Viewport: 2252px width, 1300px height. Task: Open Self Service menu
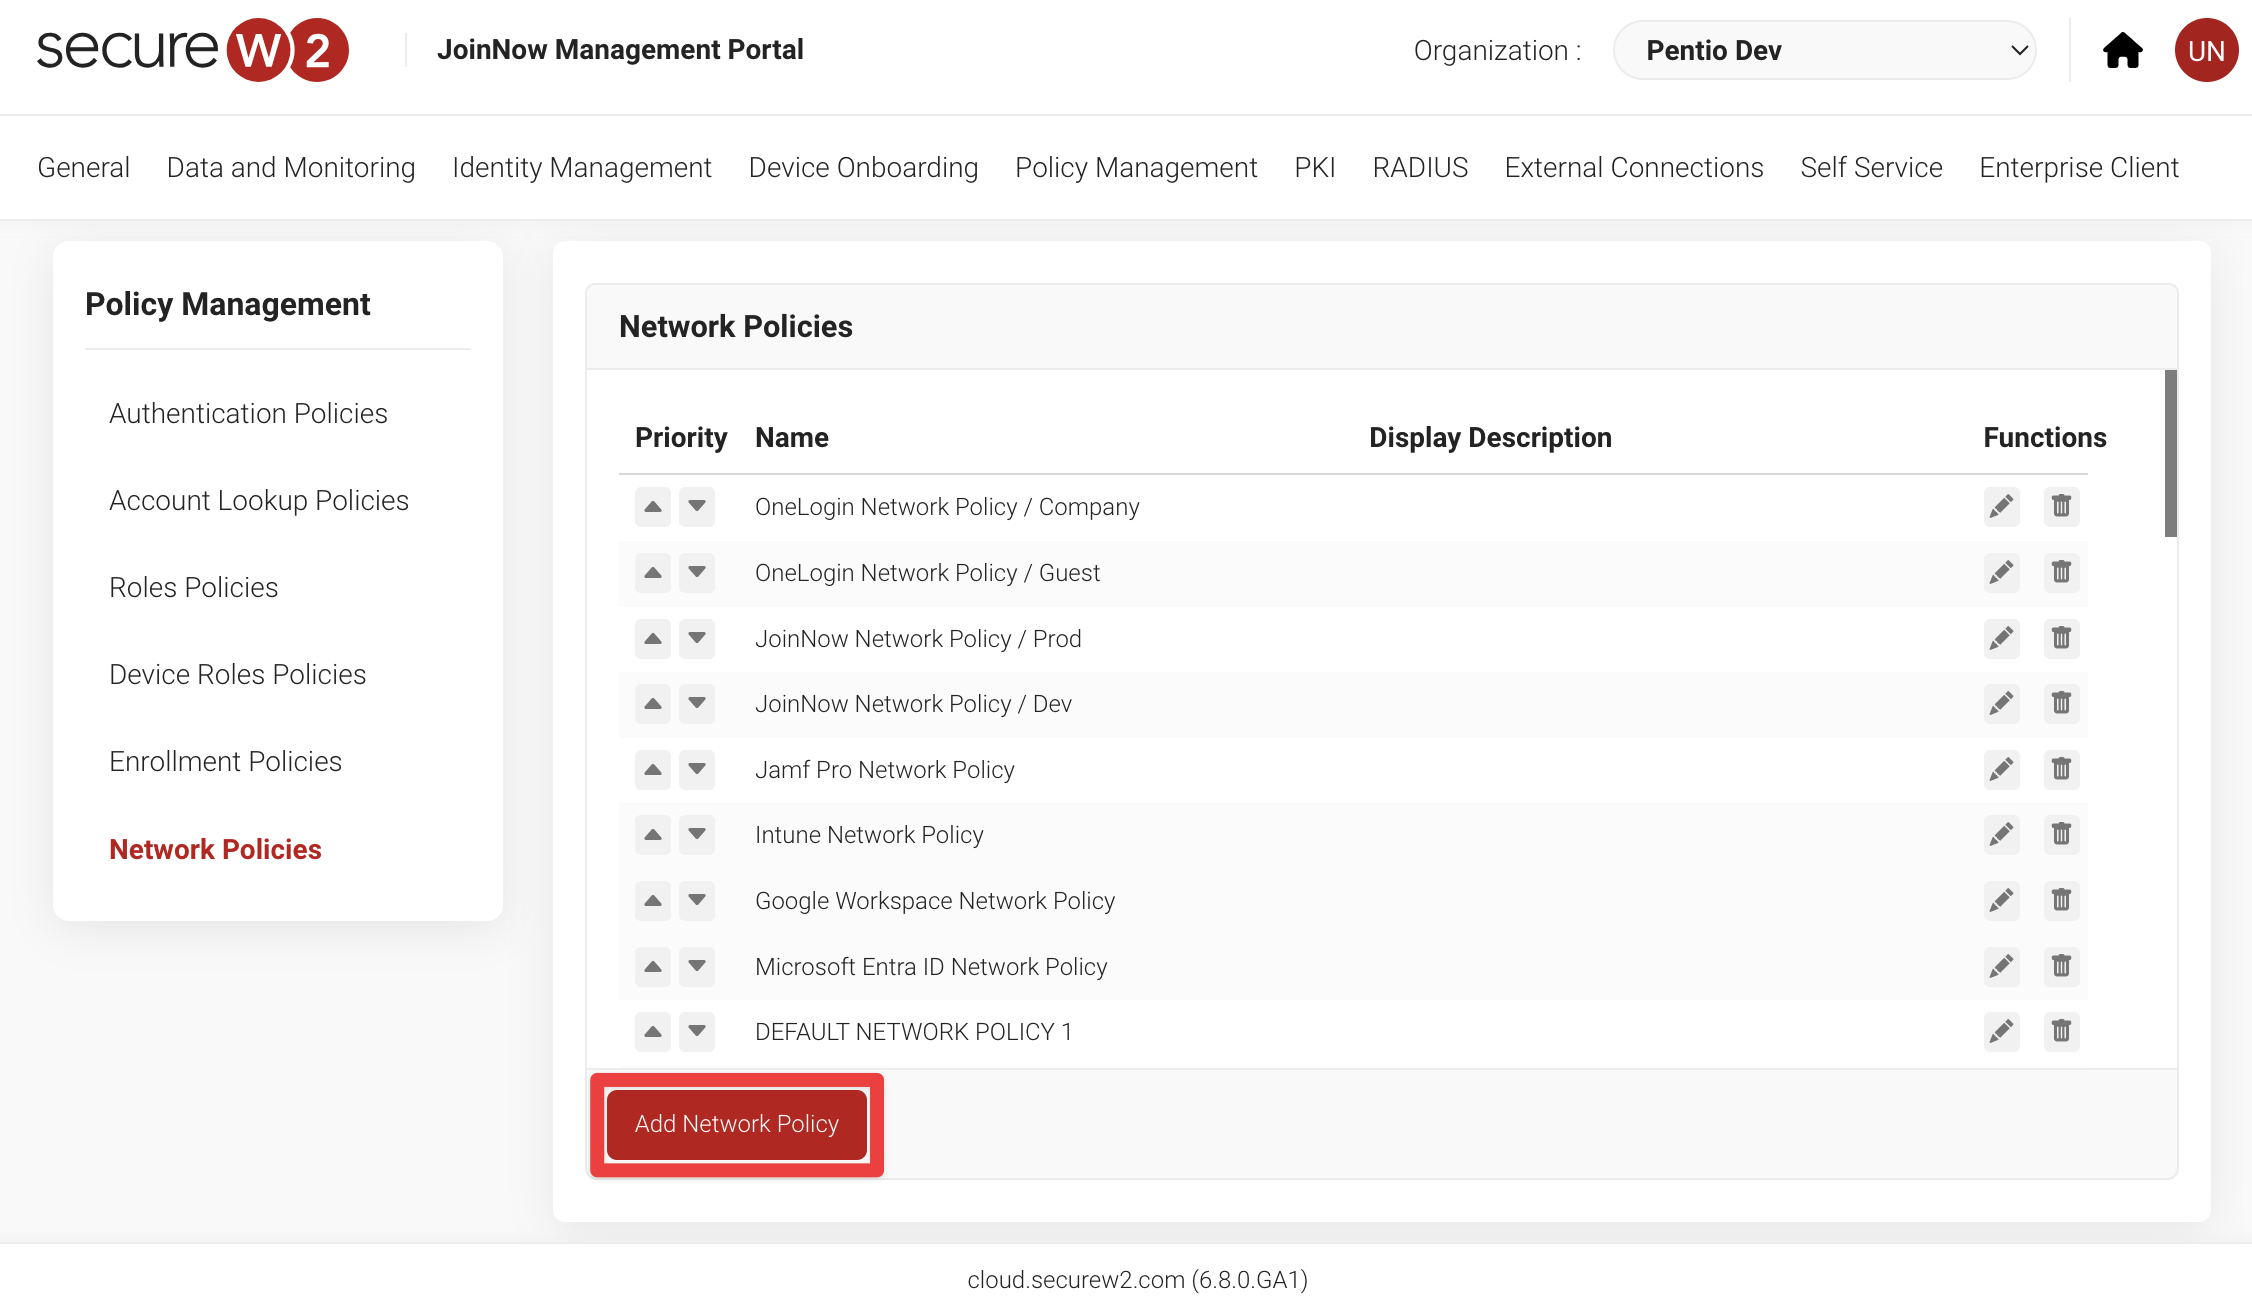pyautogui.click(x=1871, y=167)
